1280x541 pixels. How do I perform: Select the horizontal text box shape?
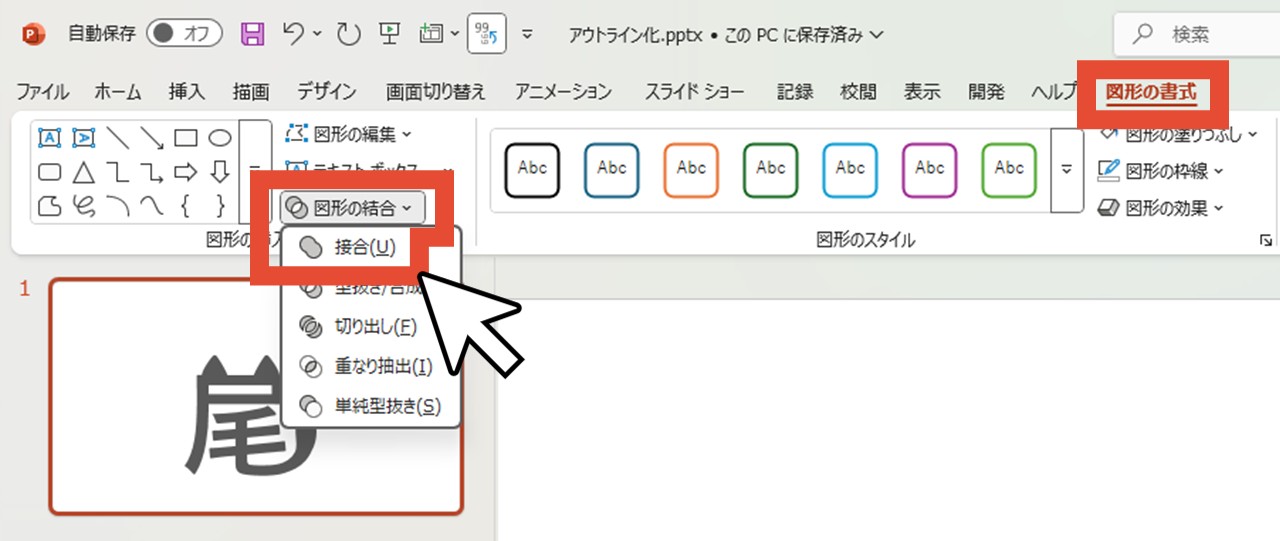coord(49,137)
